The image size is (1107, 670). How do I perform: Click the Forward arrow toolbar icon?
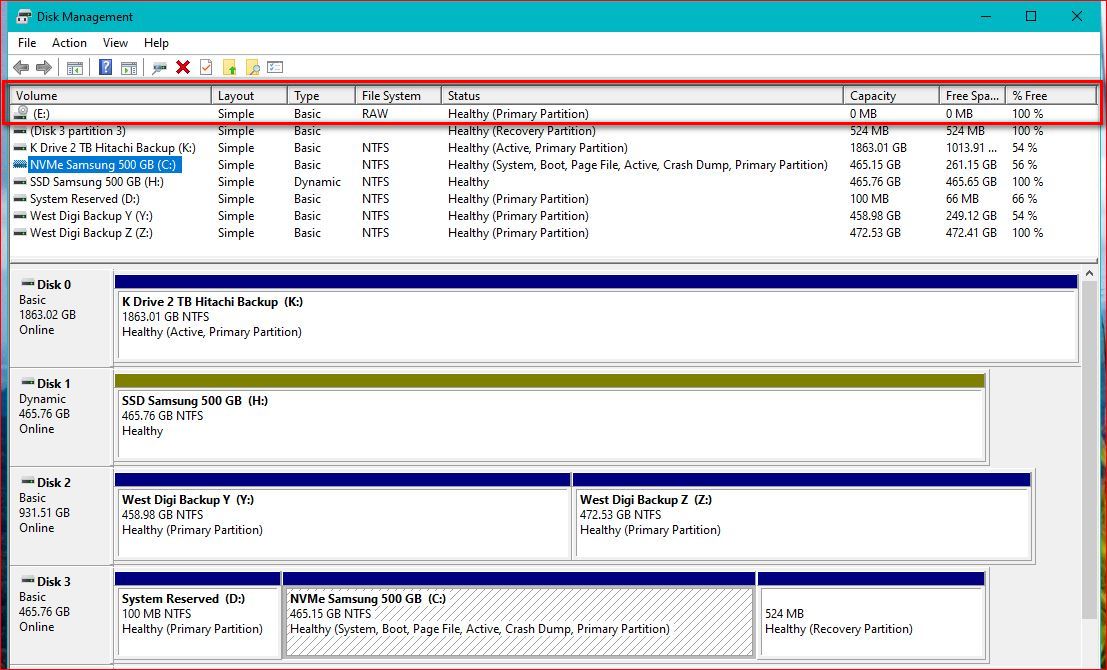tap(43, 68)
